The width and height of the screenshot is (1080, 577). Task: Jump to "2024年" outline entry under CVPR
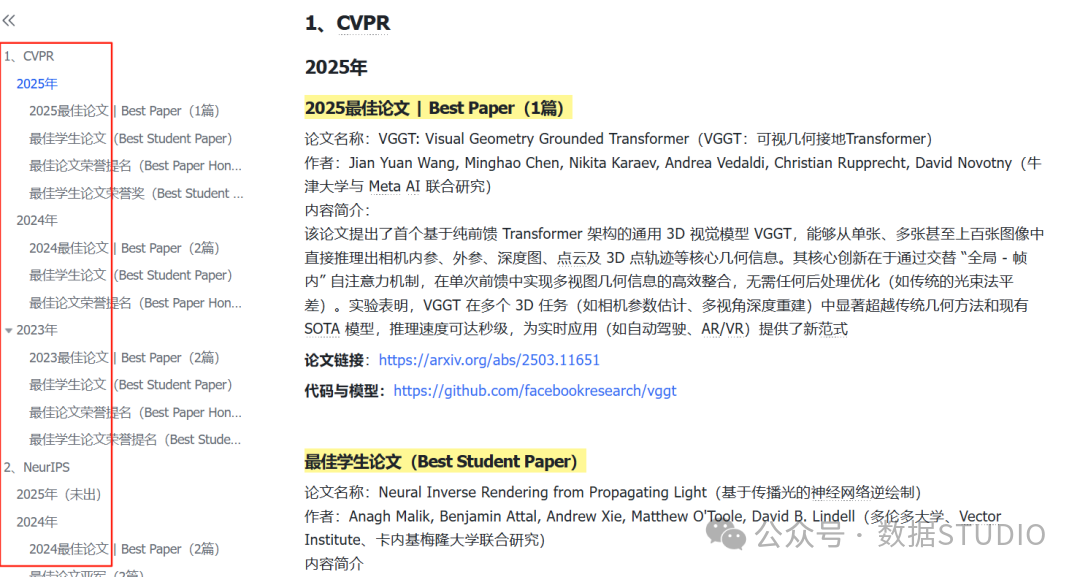click(x=37, y=220)
